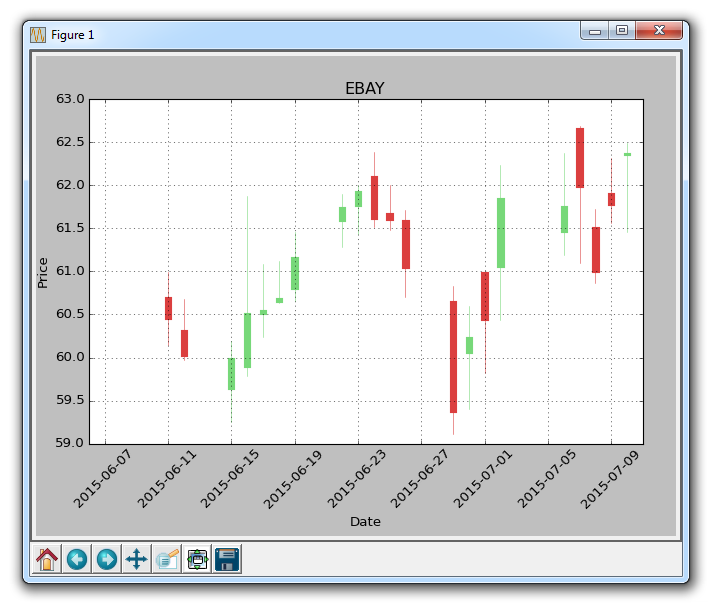
Task: Minimize the Figure 1 window
Action: (595, 32)
